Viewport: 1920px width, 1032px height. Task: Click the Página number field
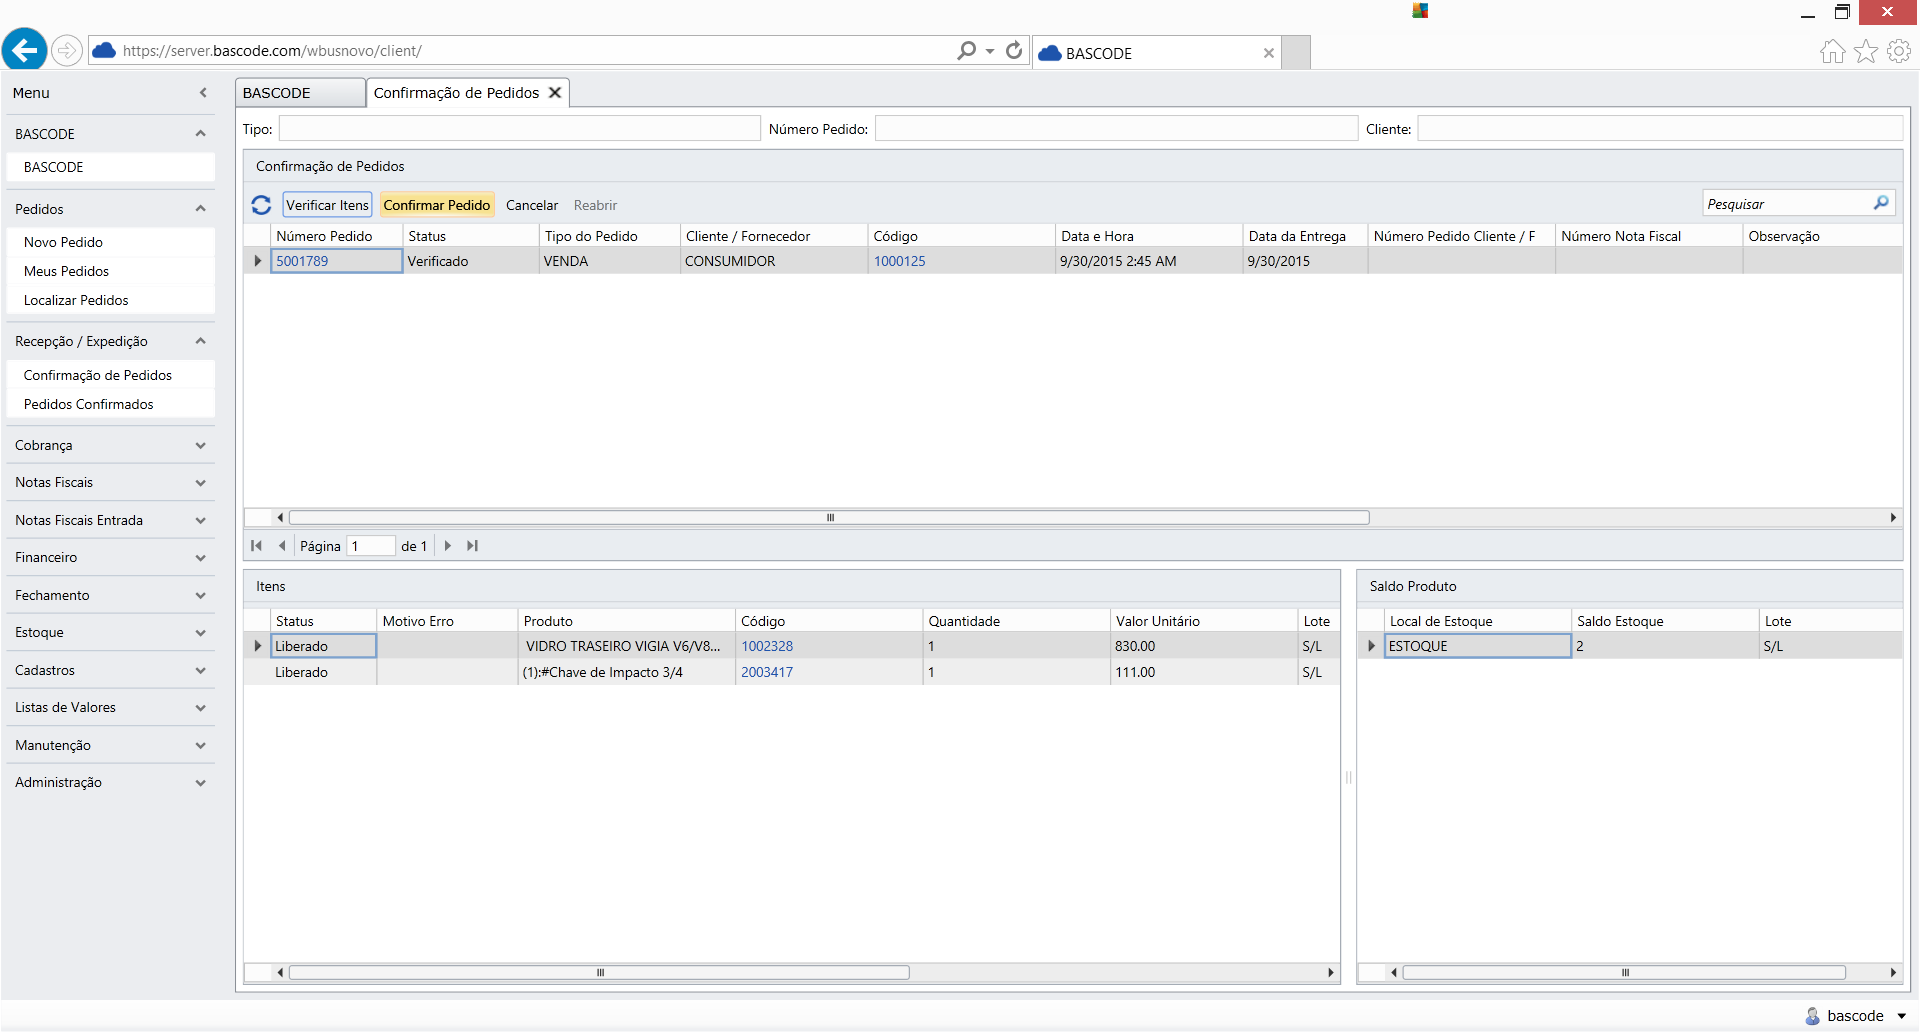click(x=371, y=546)
